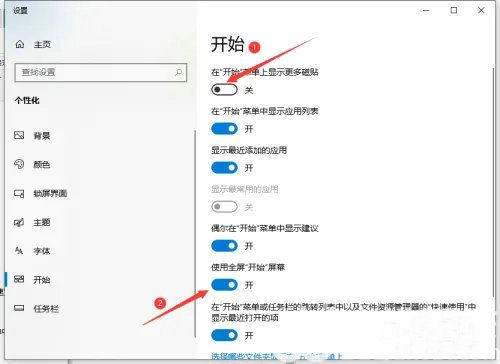
Task: Click the Themes (主题) icon
Action: (19, 222)
